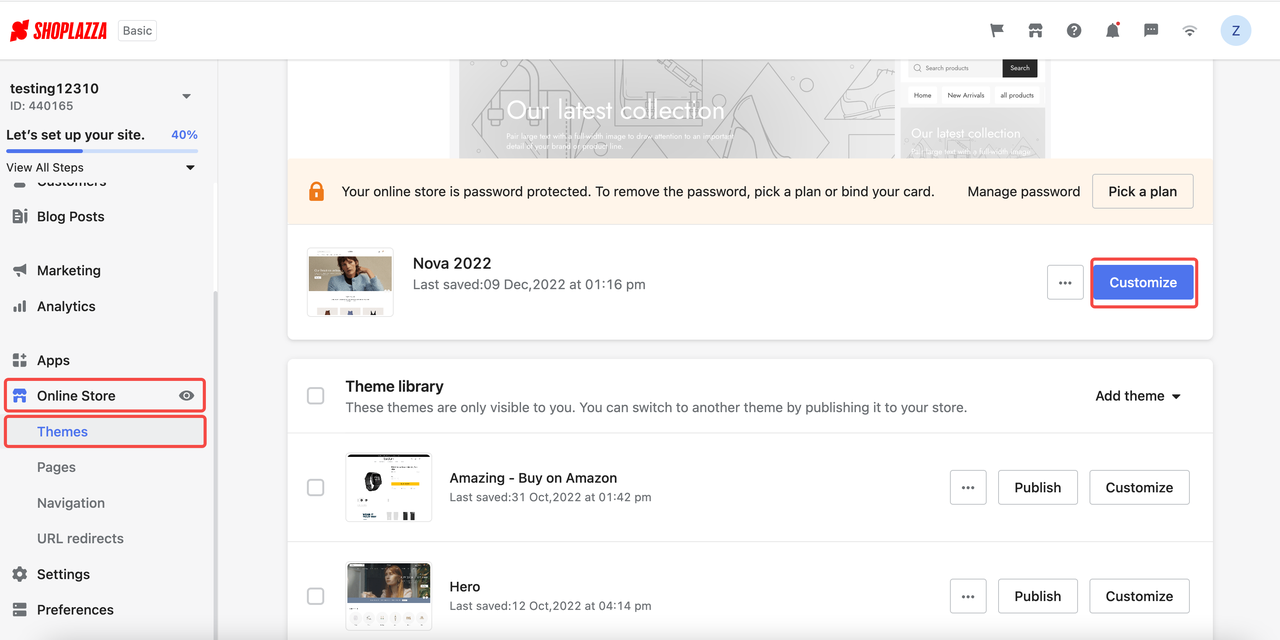Expand the testing12310 store switcher
1280x640 pixels.
(x=186, y=97)
